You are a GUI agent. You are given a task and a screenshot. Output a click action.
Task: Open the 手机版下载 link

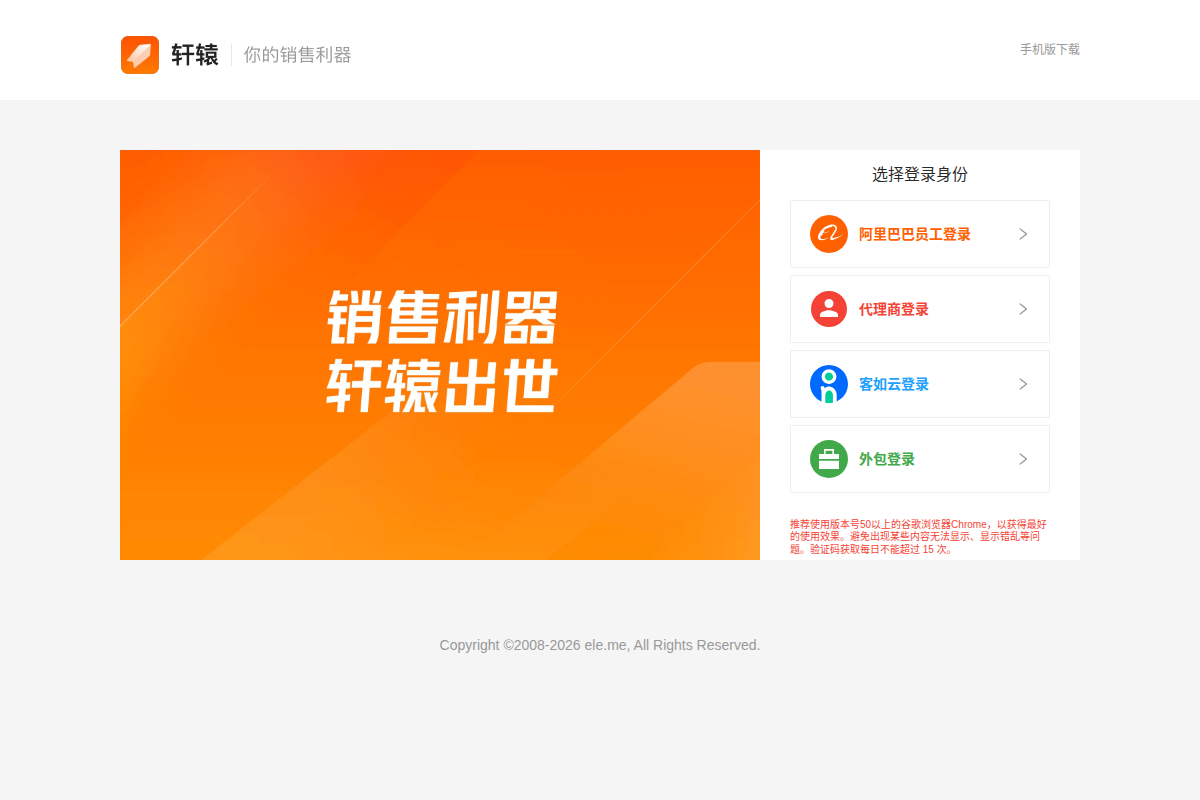(1050, 49)
